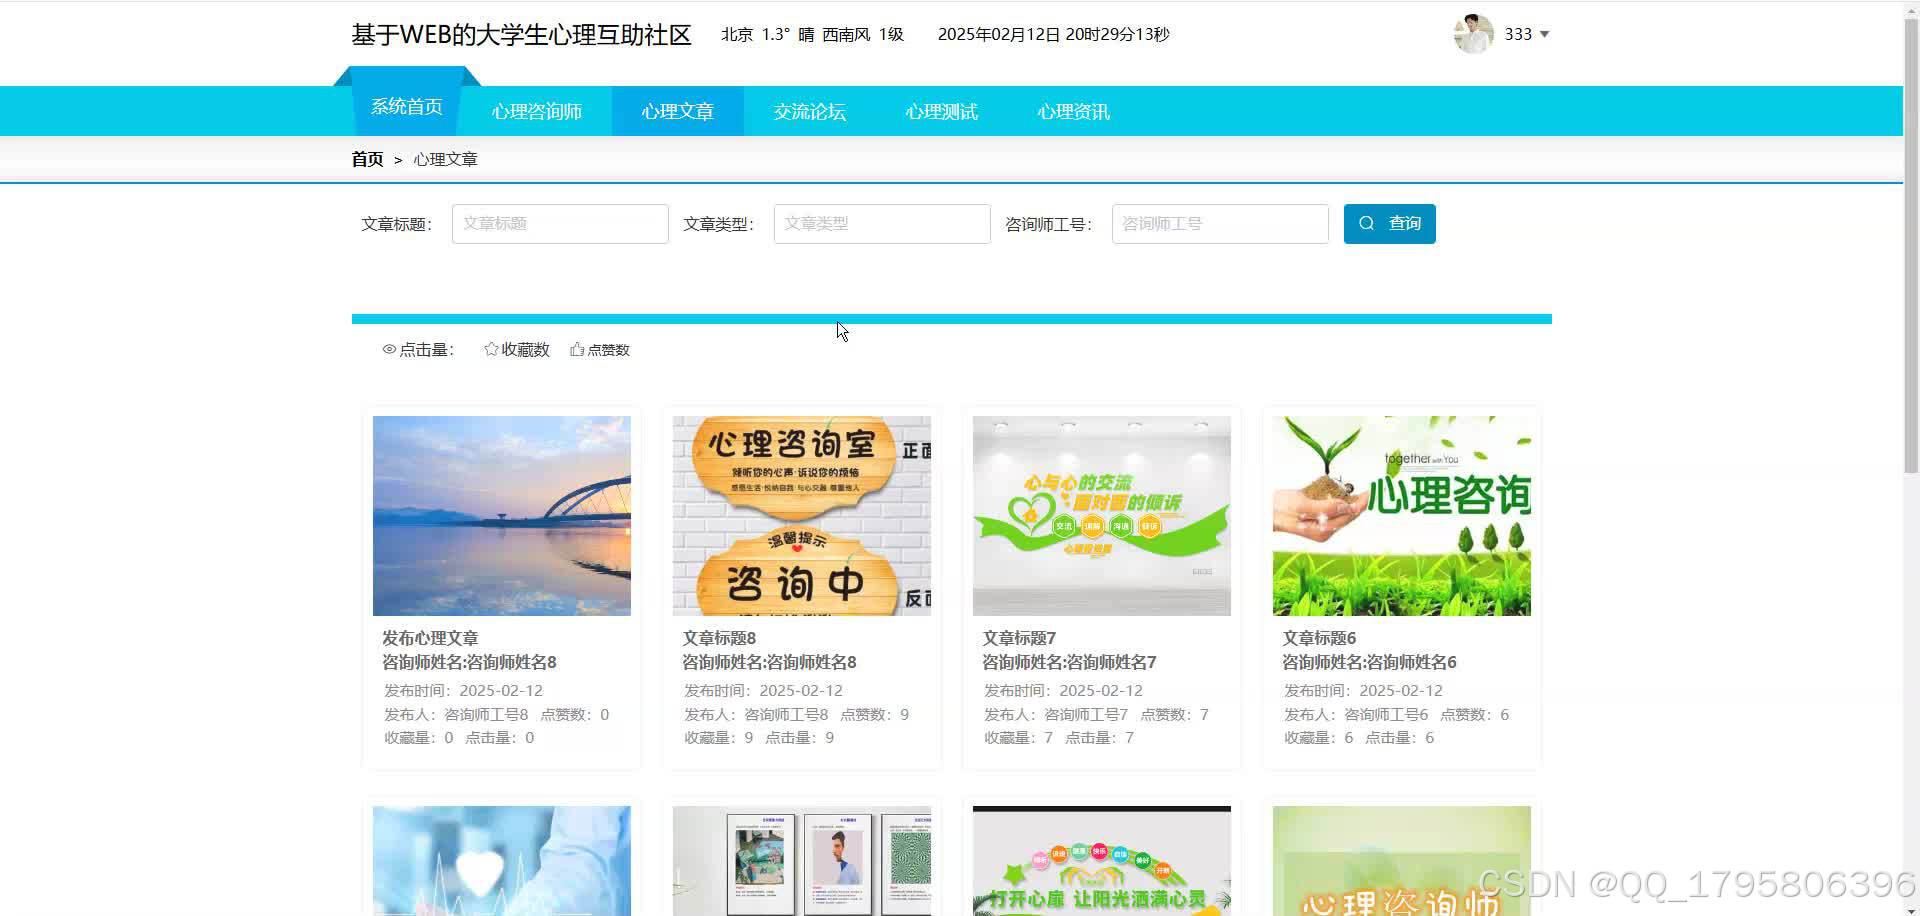Click the eye icon next to 点击量

[x=389, y=349]
